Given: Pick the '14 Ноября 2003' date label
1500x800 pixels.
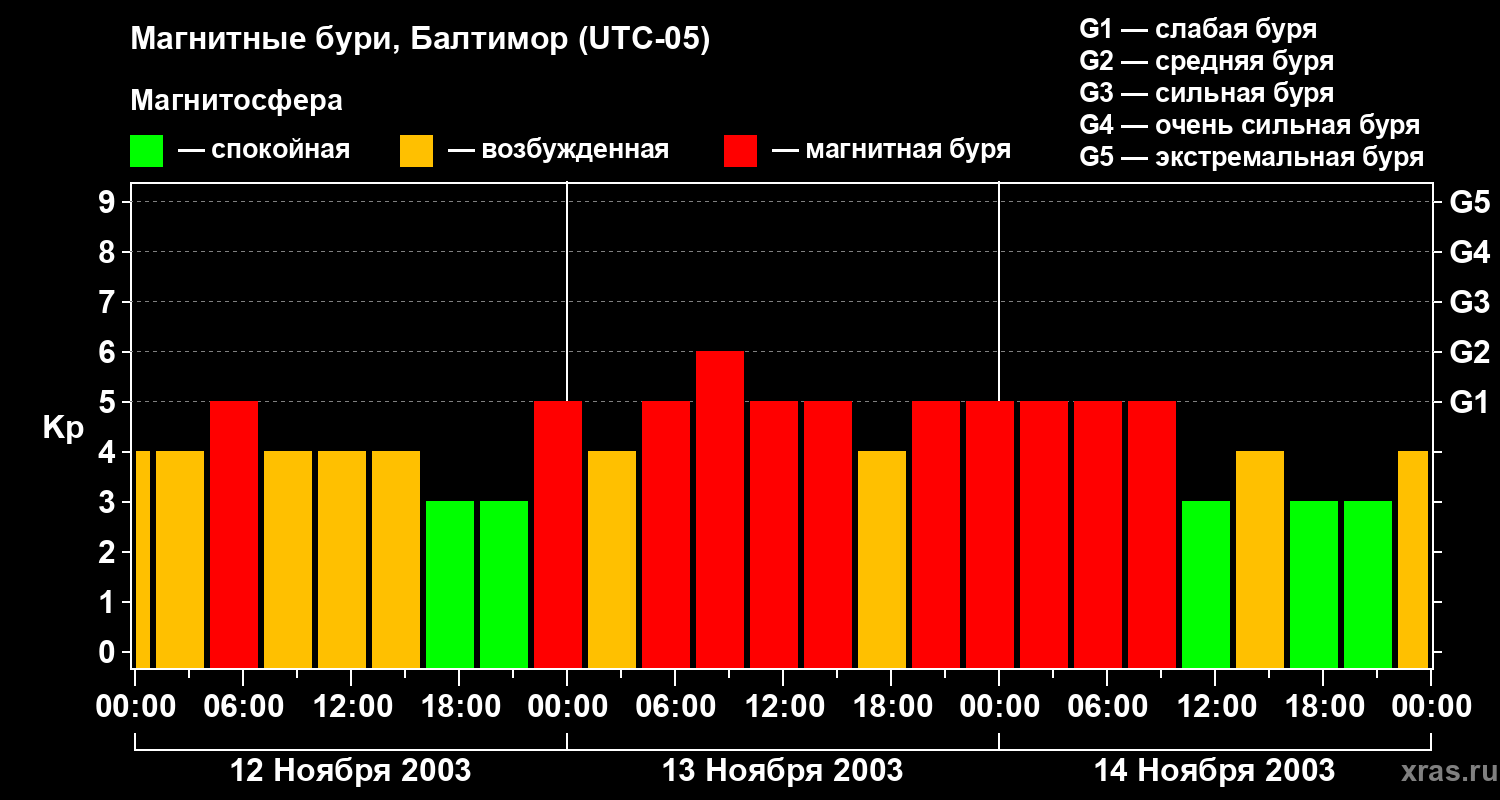Looking at the screenshot, I should pyautogui.click(x=1214, y=771).
